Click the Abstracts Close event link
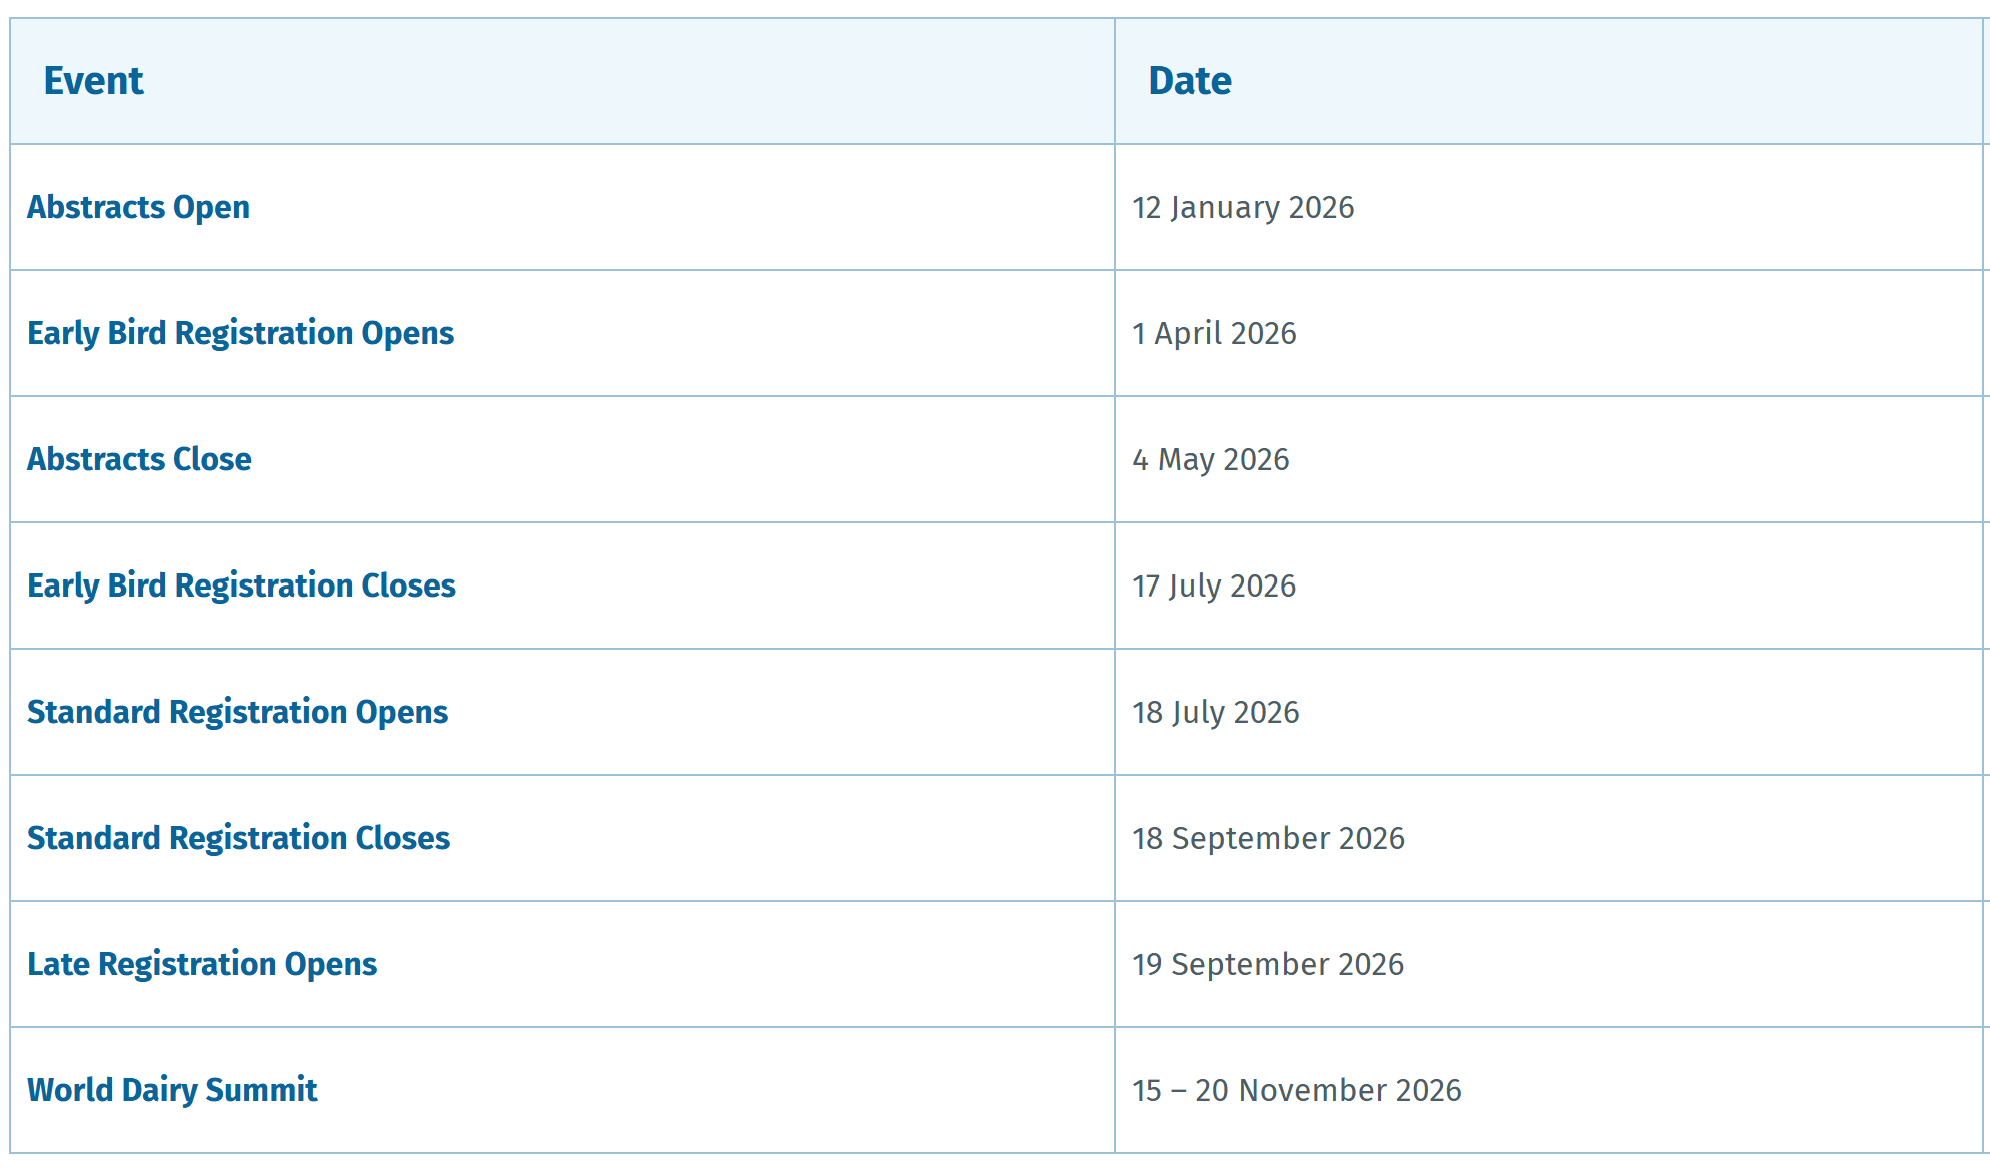Viewport: 1990px width, 1168px height. (139, 459)
